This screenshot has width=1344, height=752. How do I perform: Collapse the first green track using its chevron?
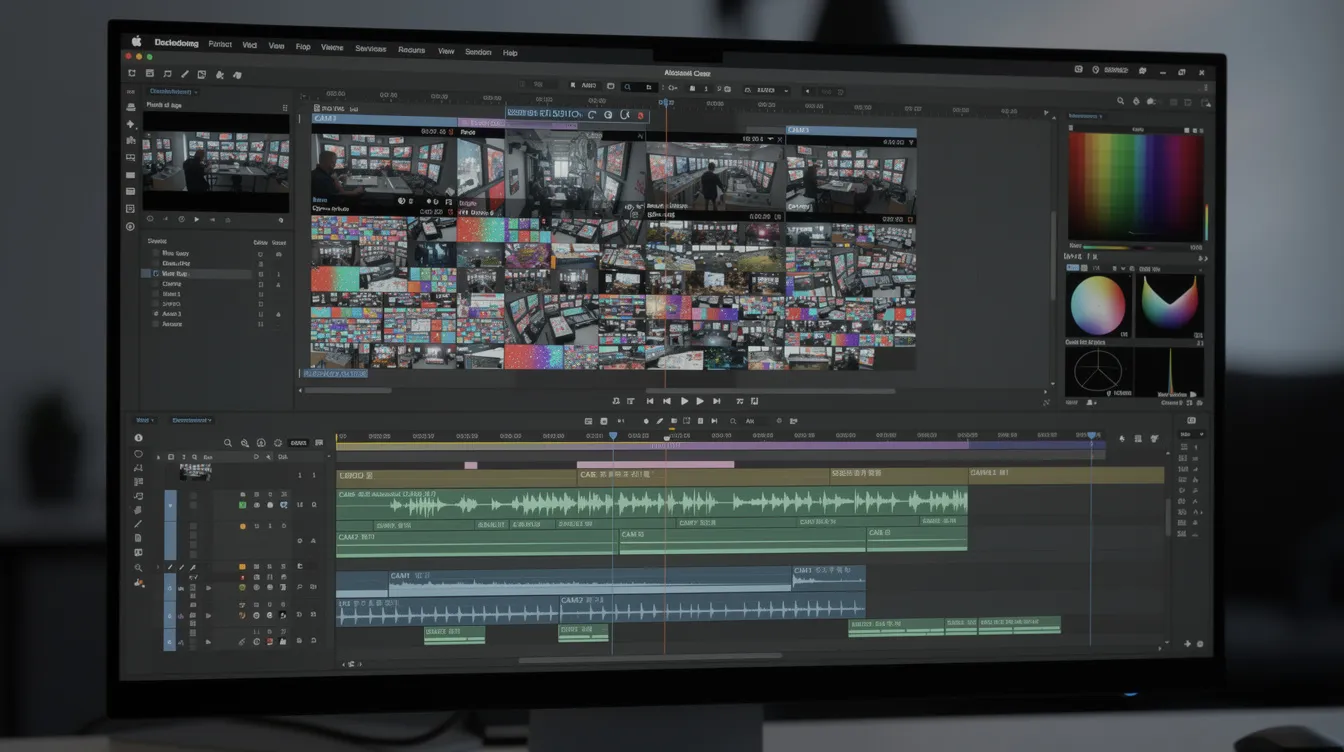pos(169,506)
